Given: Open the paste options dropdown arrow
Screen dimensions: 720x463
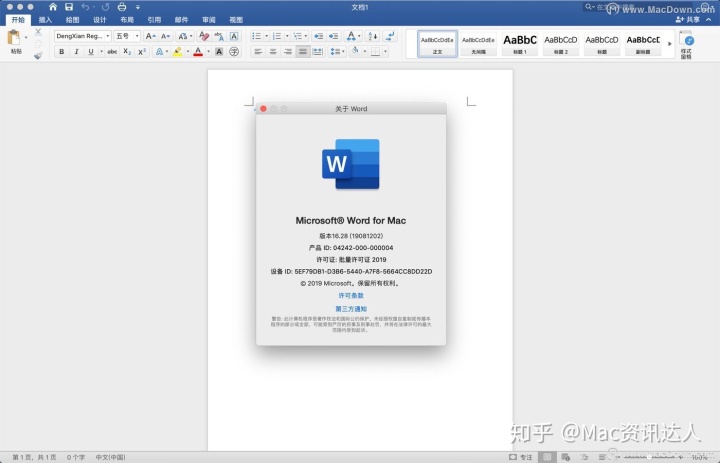Looking at the screenshot, I should 26,37.
